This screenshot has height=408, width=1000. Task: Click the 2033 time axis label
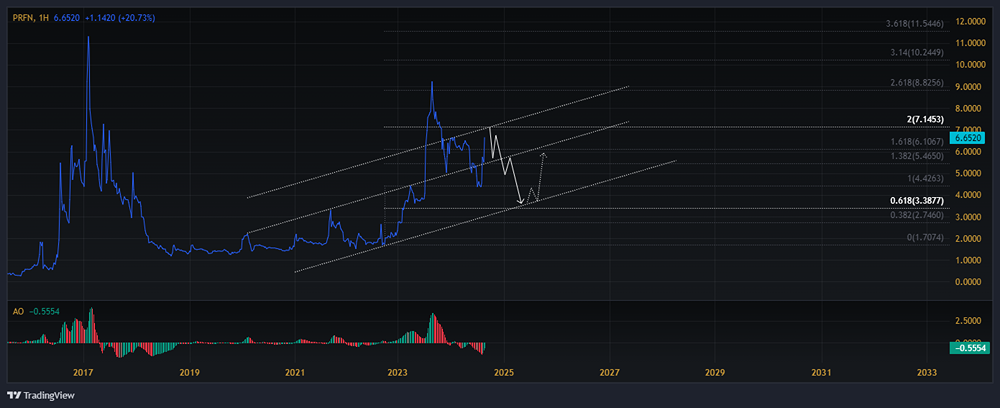[926, 370]
